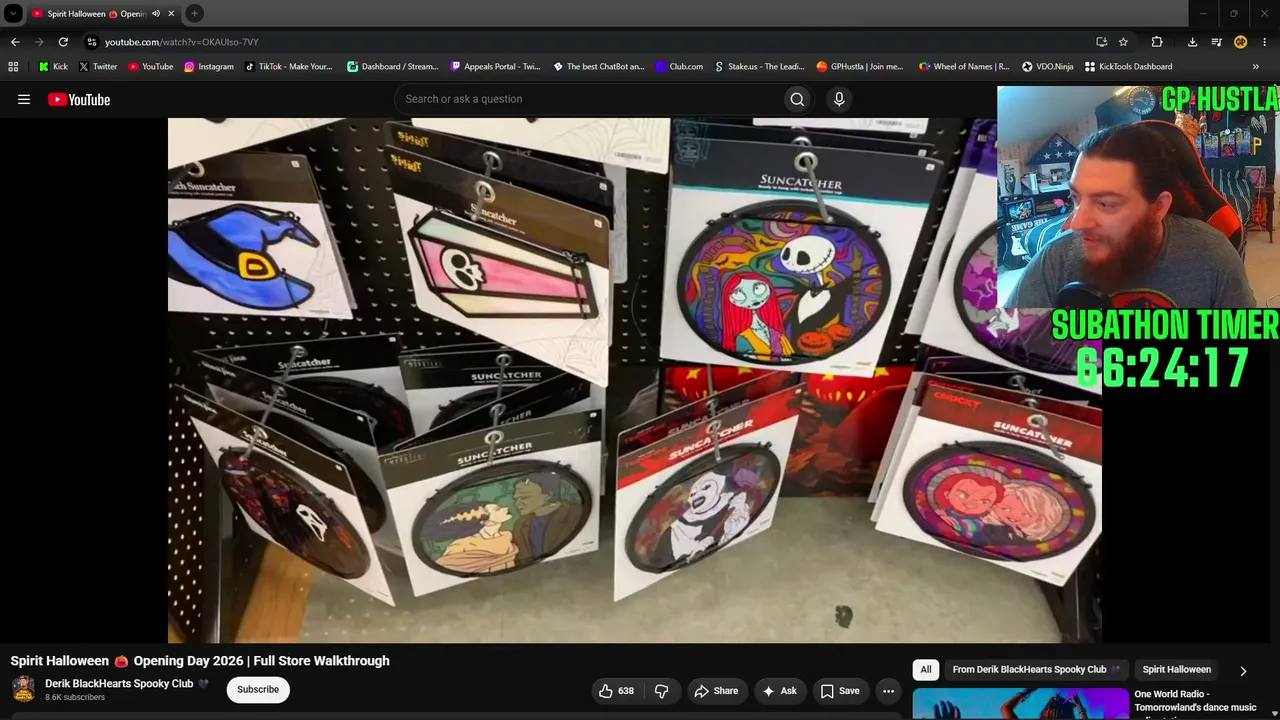Image resolution: width=1280 pixels, height=720 pixels.
Task: Click the youtube.com address bar URL
Action: 182,42
